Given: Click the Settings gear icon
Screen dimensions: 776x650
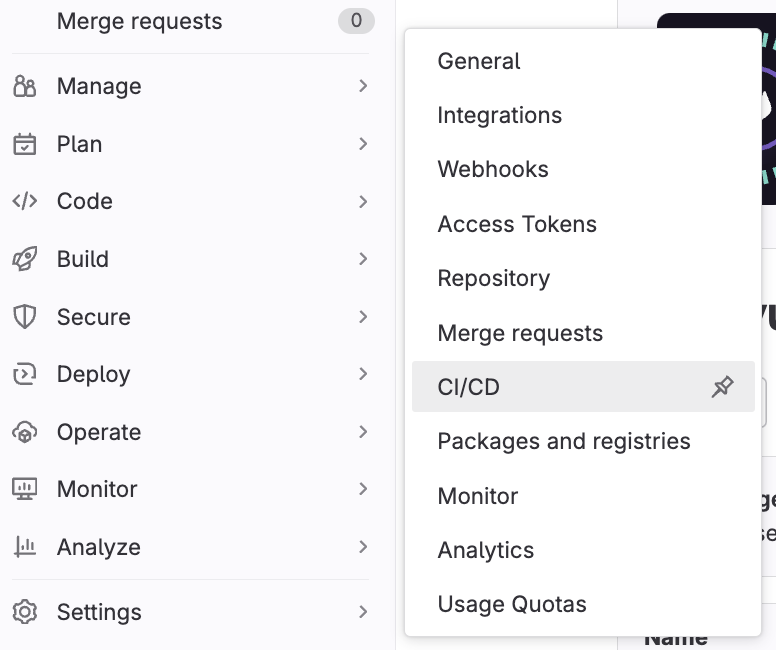Looking at the screenshot, I should click(24, 612).
